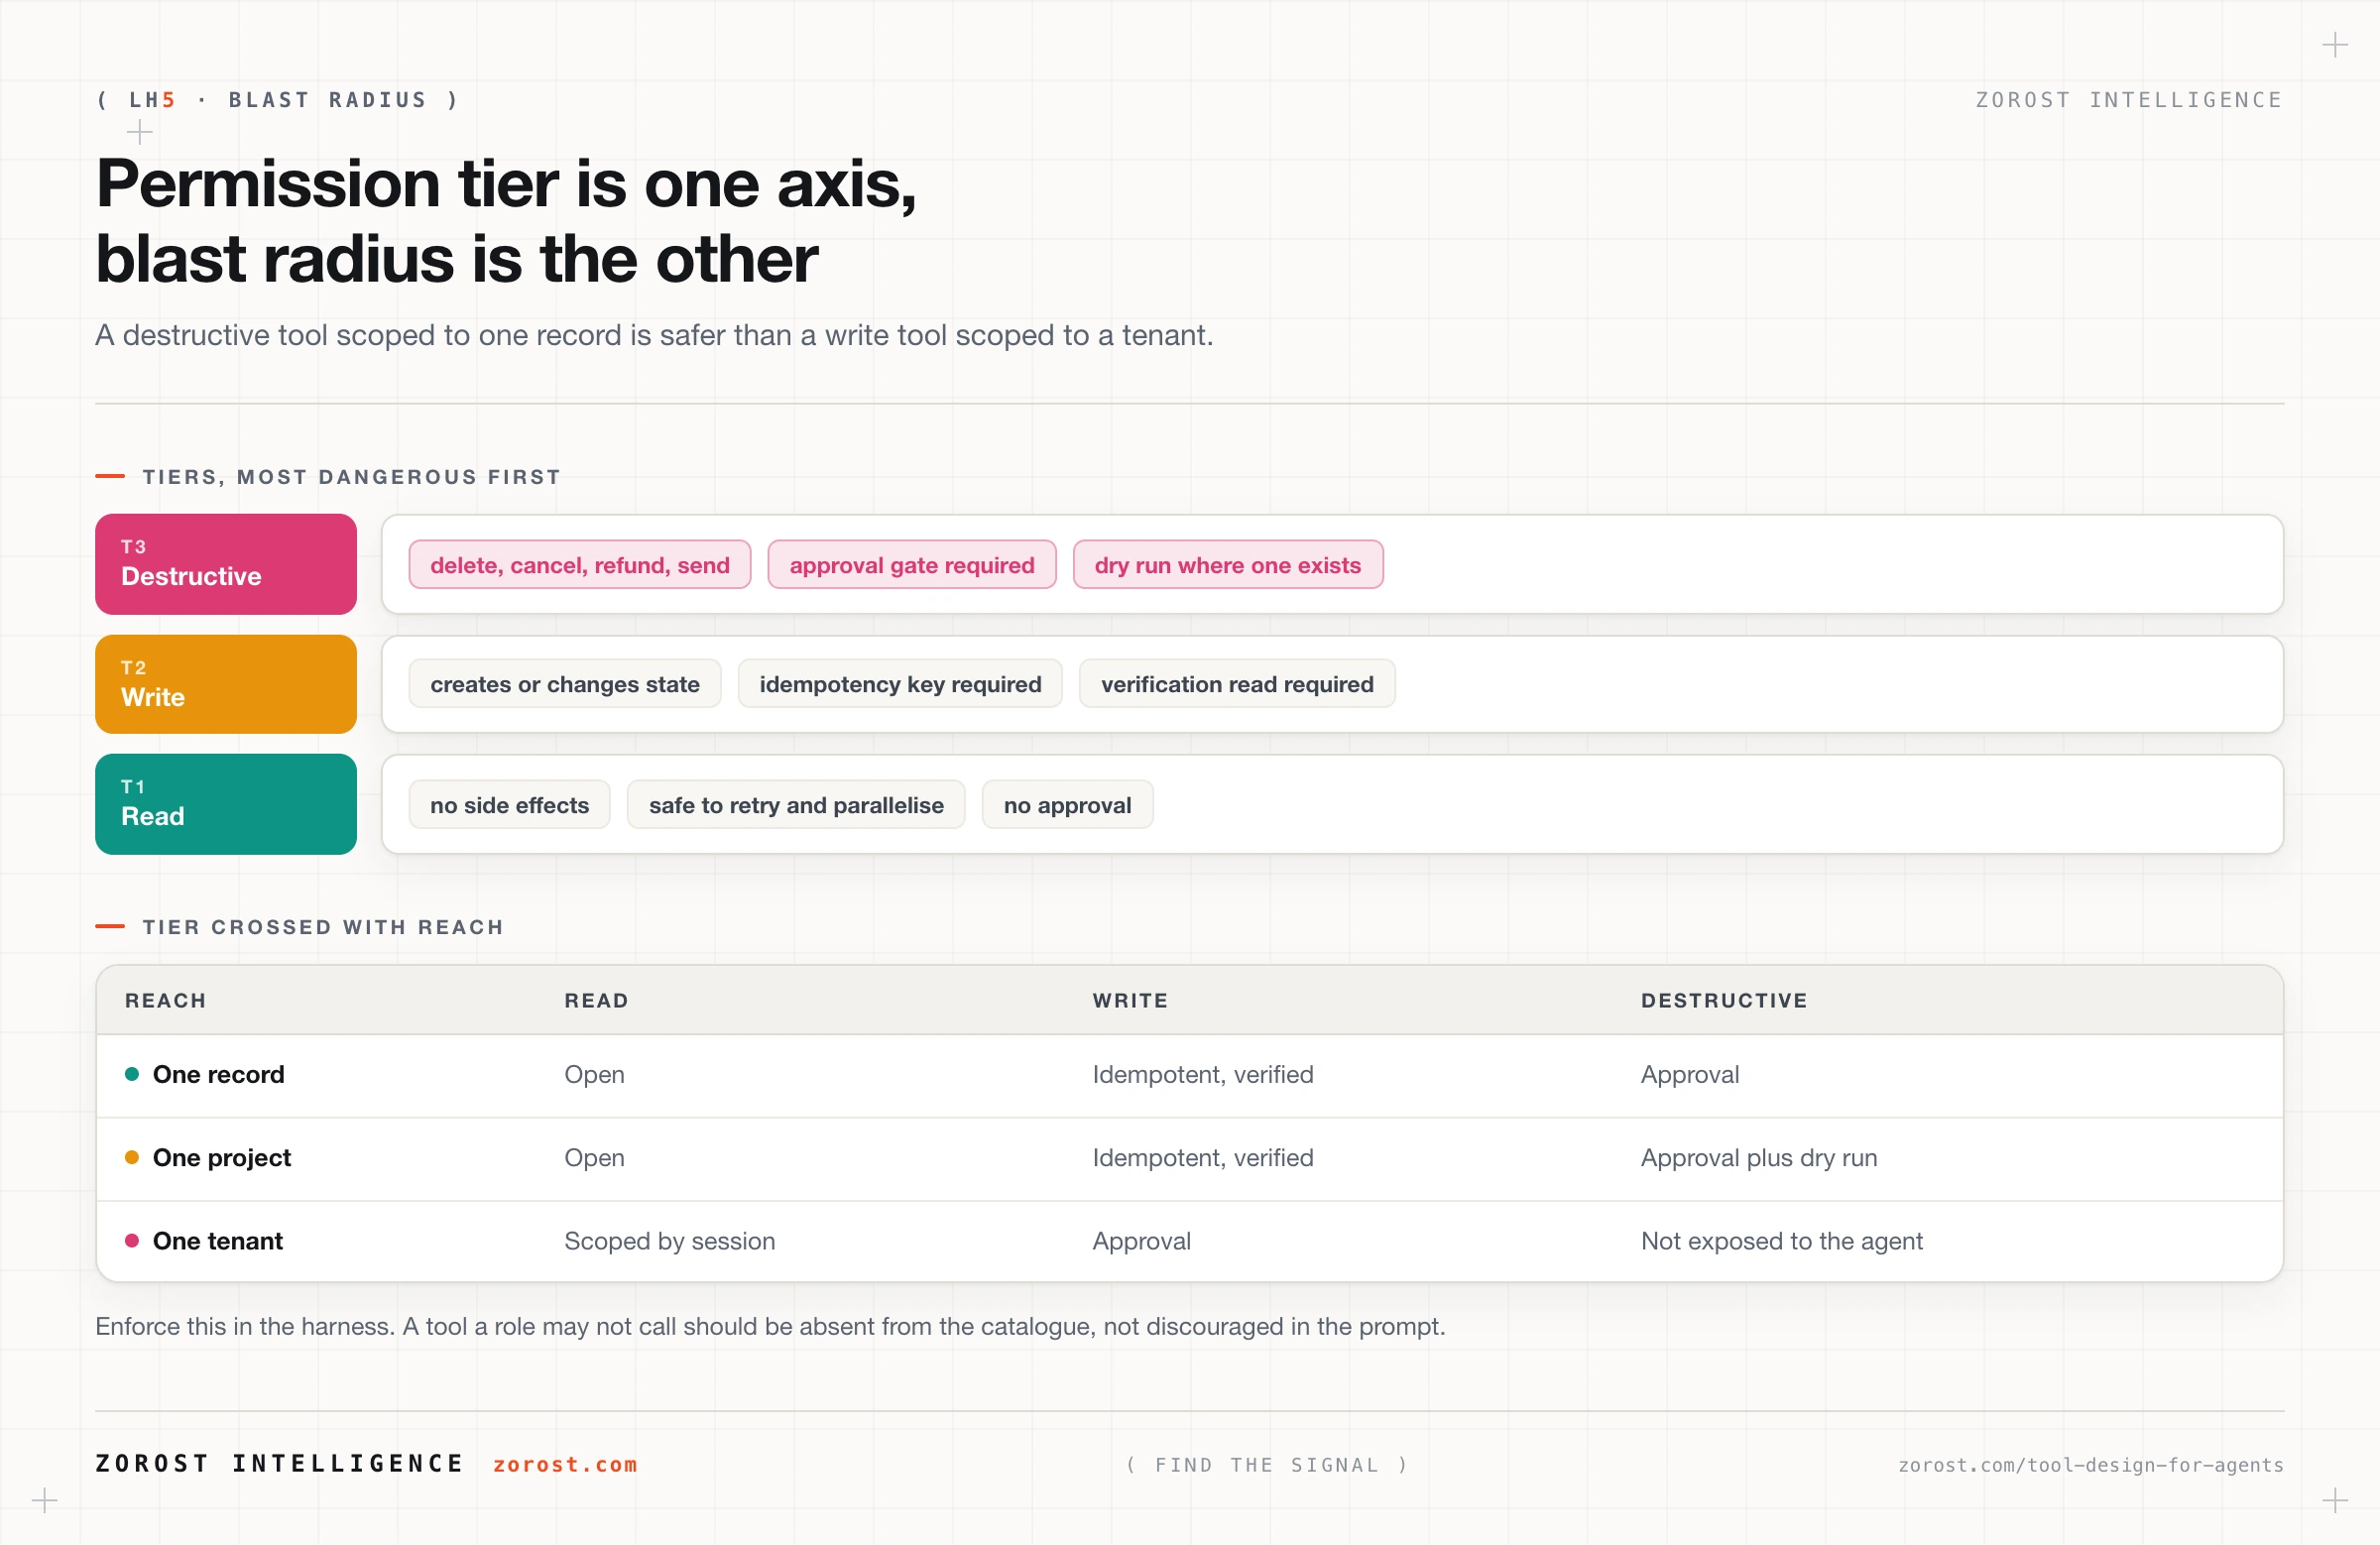Select the 'One record' row label
2380x1545 pixels.
point(218,1074)
